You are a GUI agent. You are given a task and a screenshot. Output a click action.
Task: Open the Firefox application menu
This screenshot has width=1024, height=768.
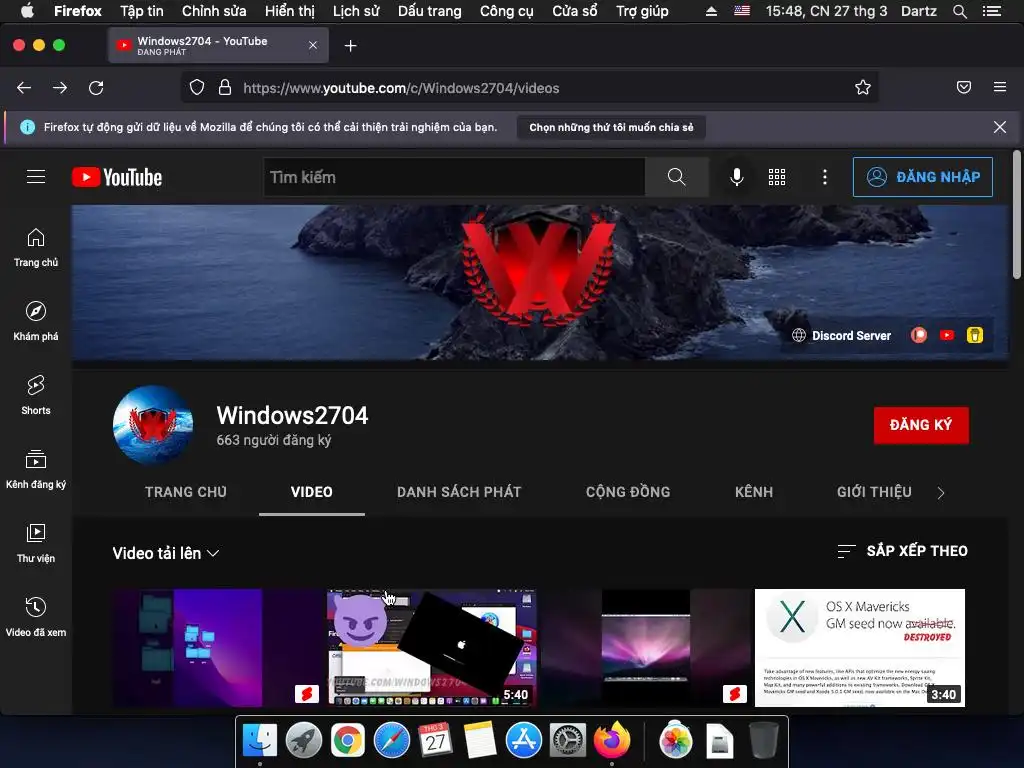(x=1000, y=87)
